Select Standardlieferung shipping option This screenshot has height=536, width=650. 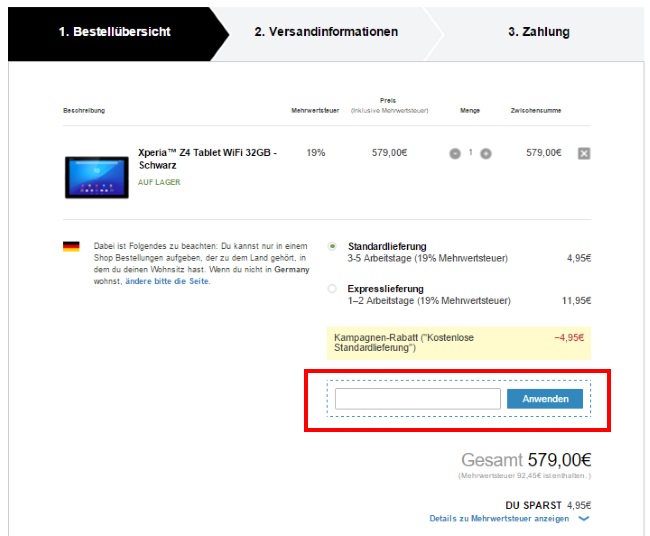tap(332, 246)
